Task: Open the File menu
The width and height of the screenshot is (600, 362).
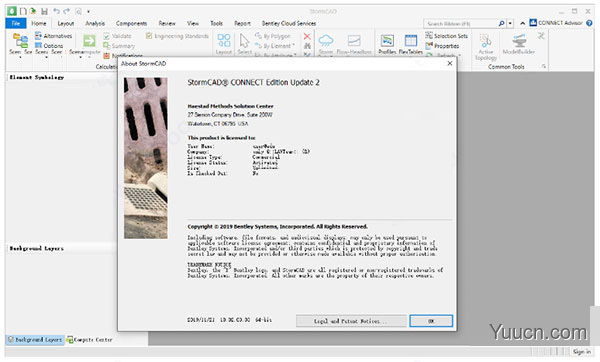Action: pyautogui.click(x=16, y=23)
